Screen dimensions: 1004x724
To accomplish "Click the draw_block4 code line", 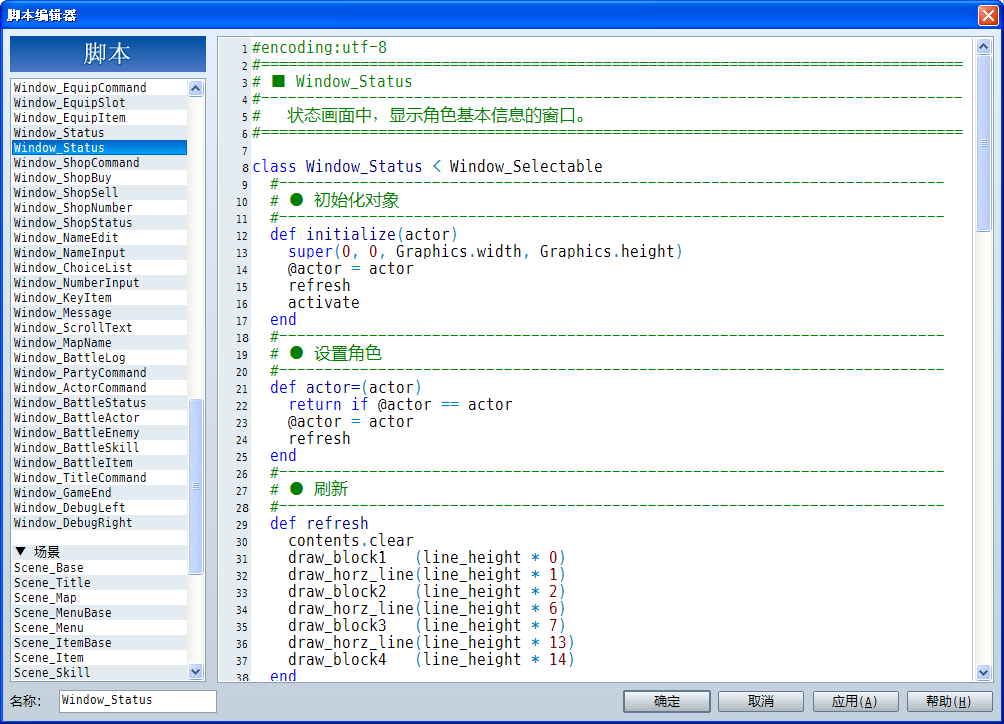I will pos(431,659).
